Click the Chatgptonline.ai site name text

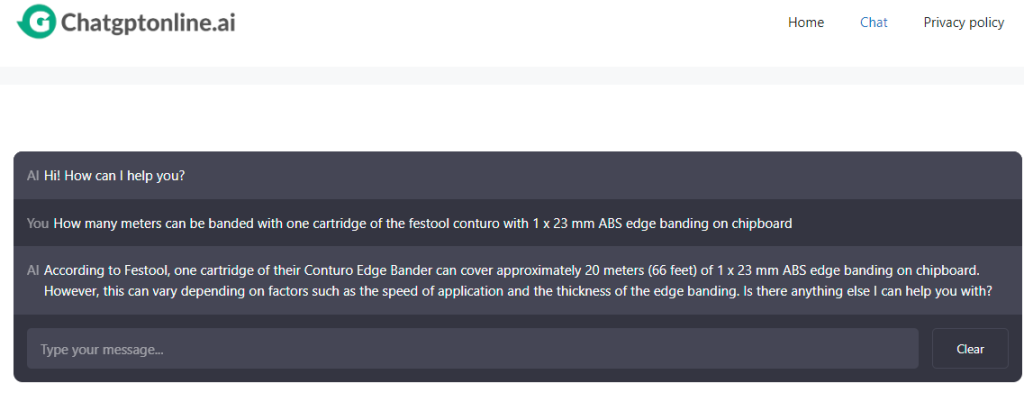tap(148, 23)
